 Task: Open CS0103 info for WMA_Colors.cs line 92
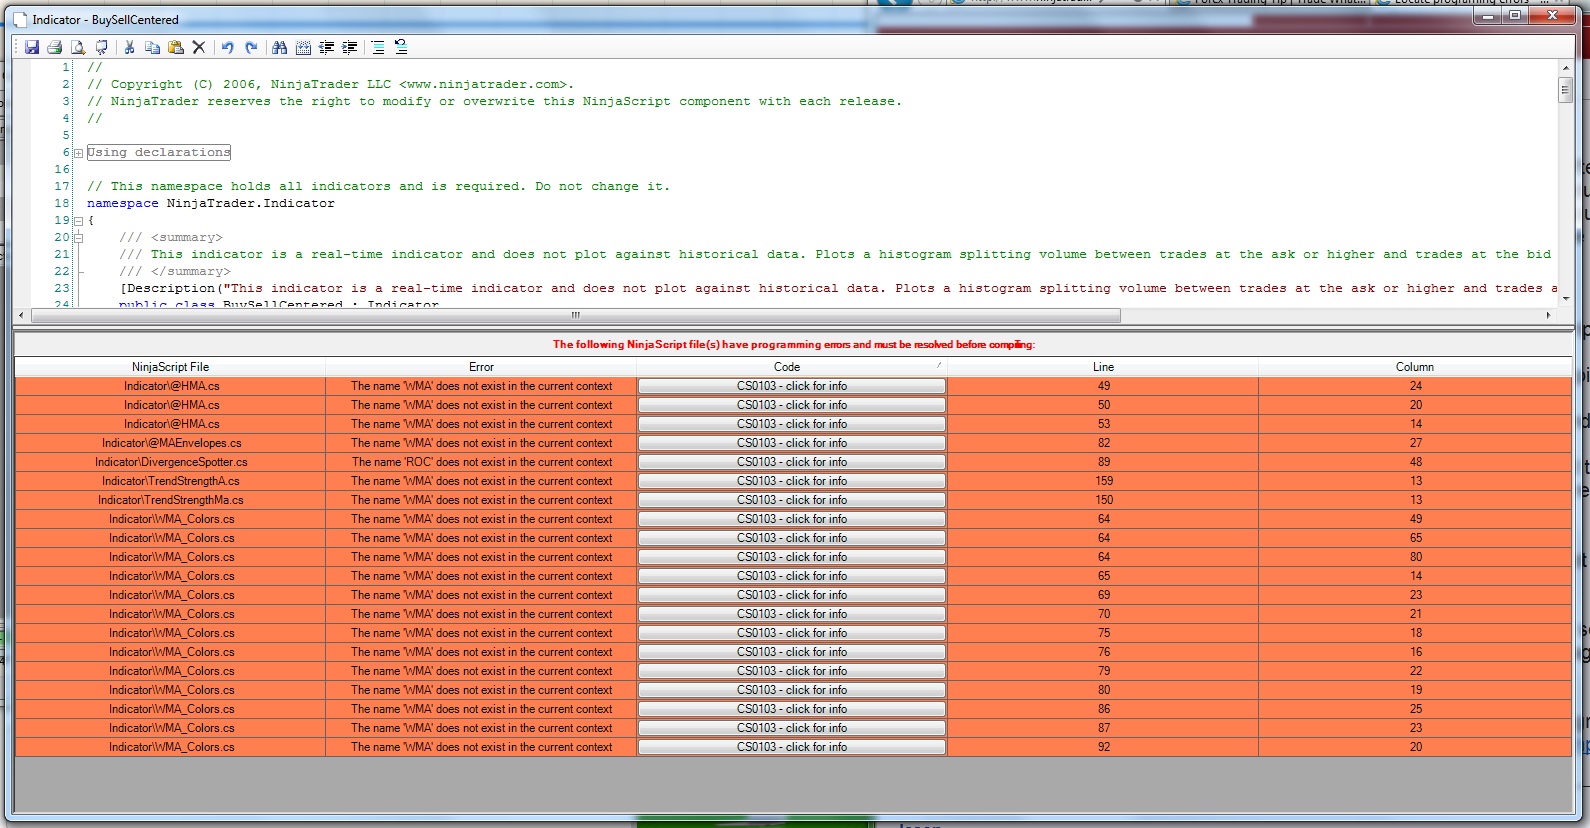click(792, 747)
